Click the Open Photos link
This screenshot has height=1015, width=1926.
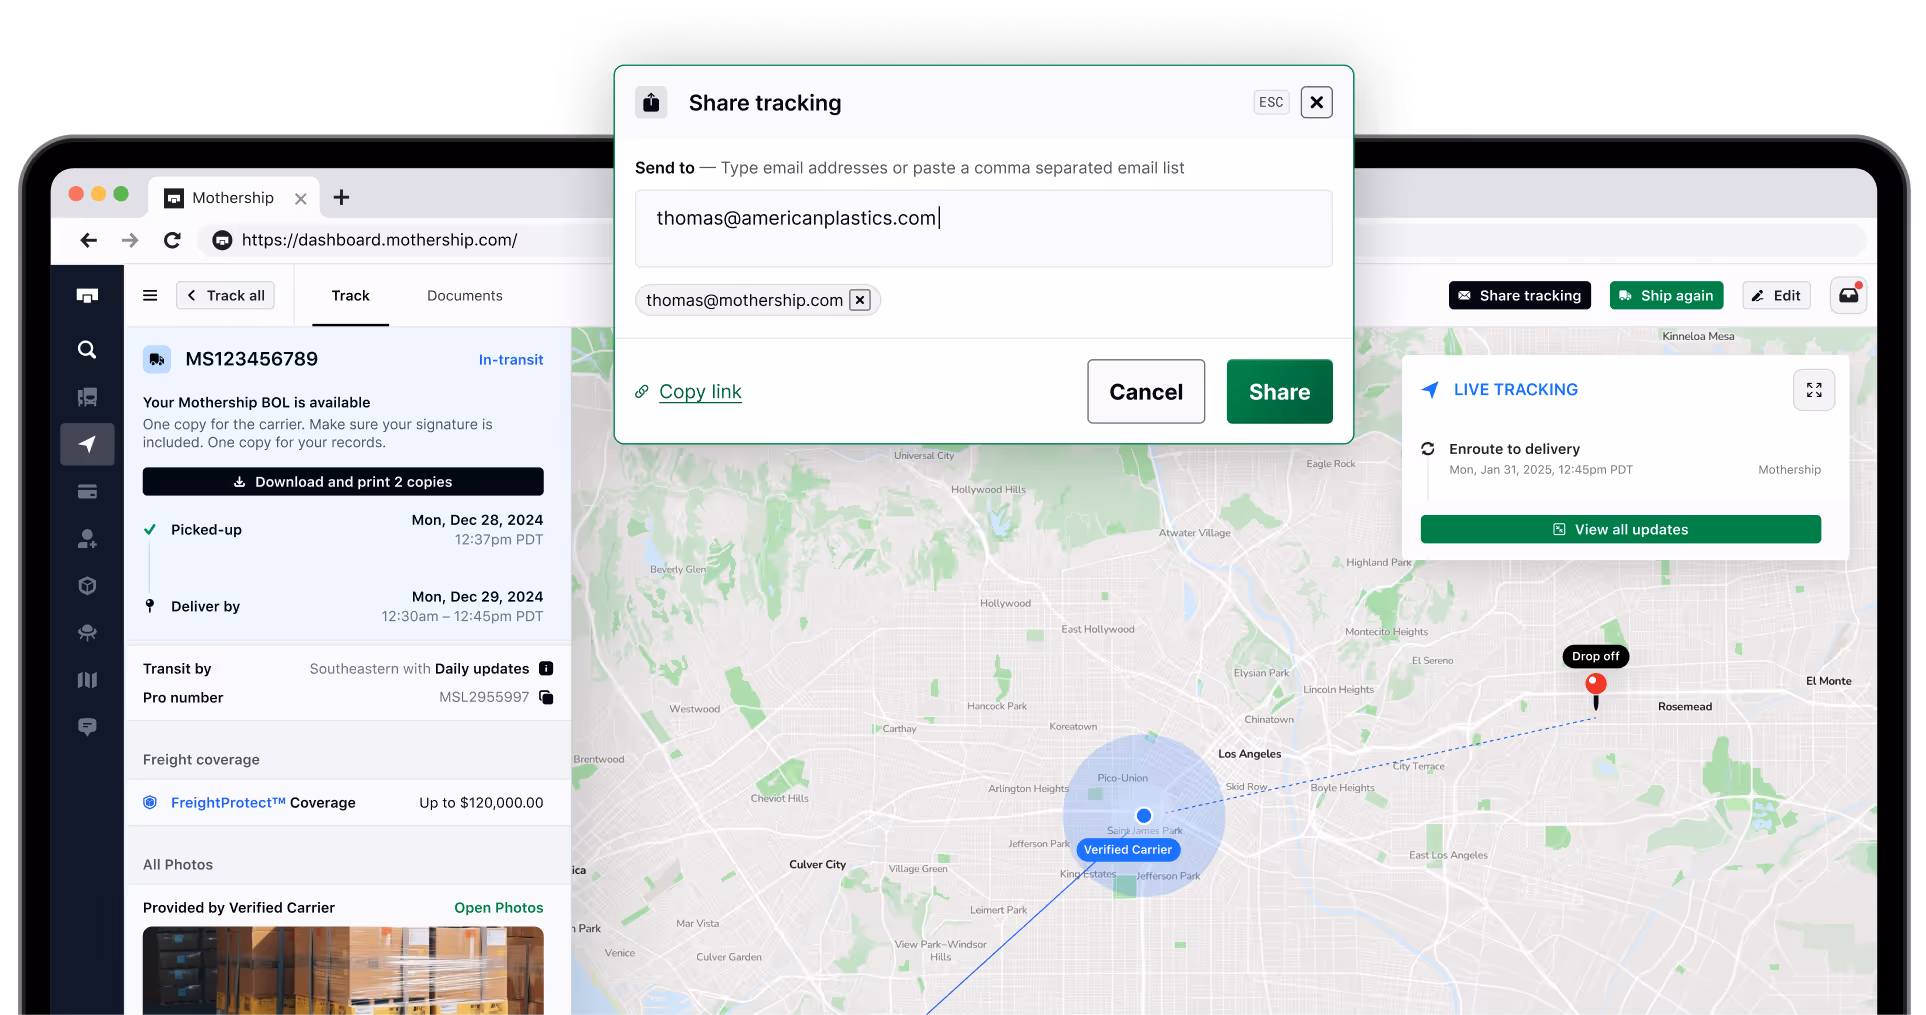pos(499,907)
